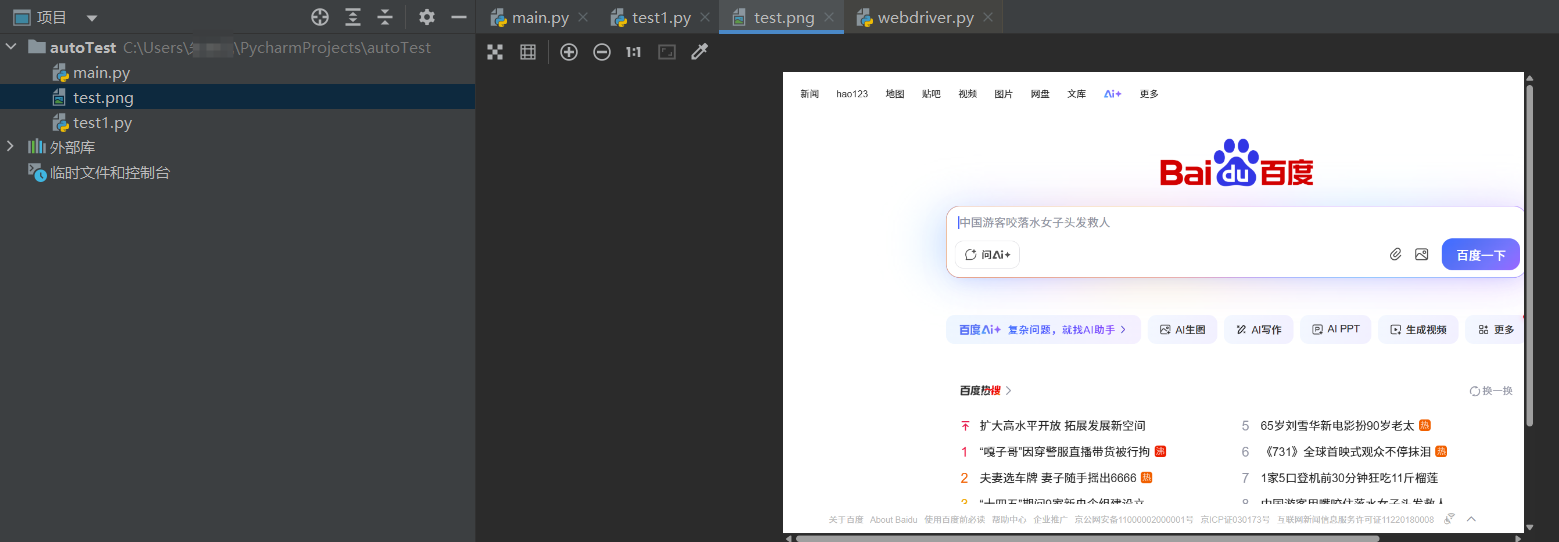Expand the 外部库 node
The image size is (1559, 542).
click(x=11, y=147)
